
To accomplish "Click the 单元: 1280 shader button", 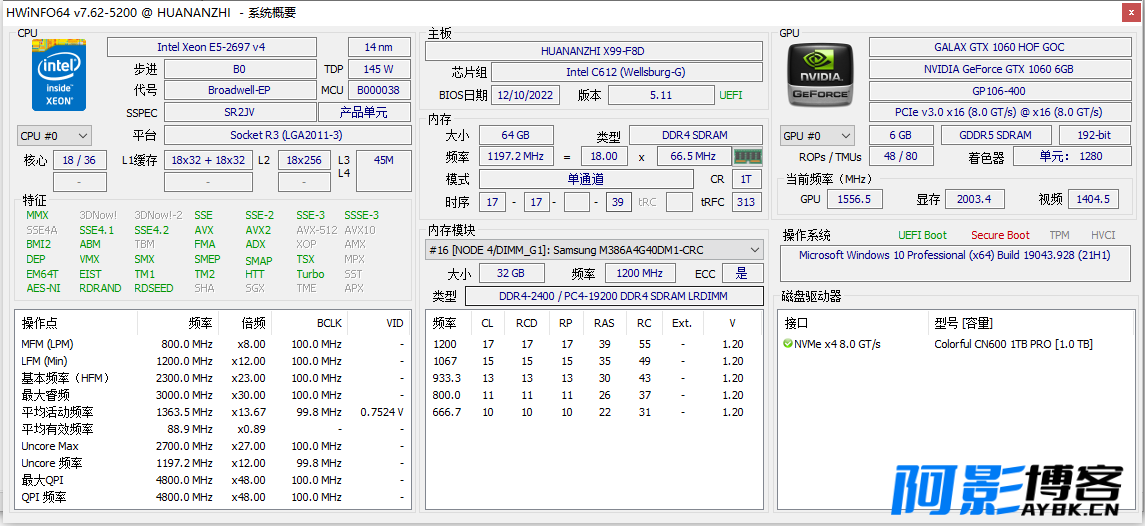I will (x=1071, y=156).
